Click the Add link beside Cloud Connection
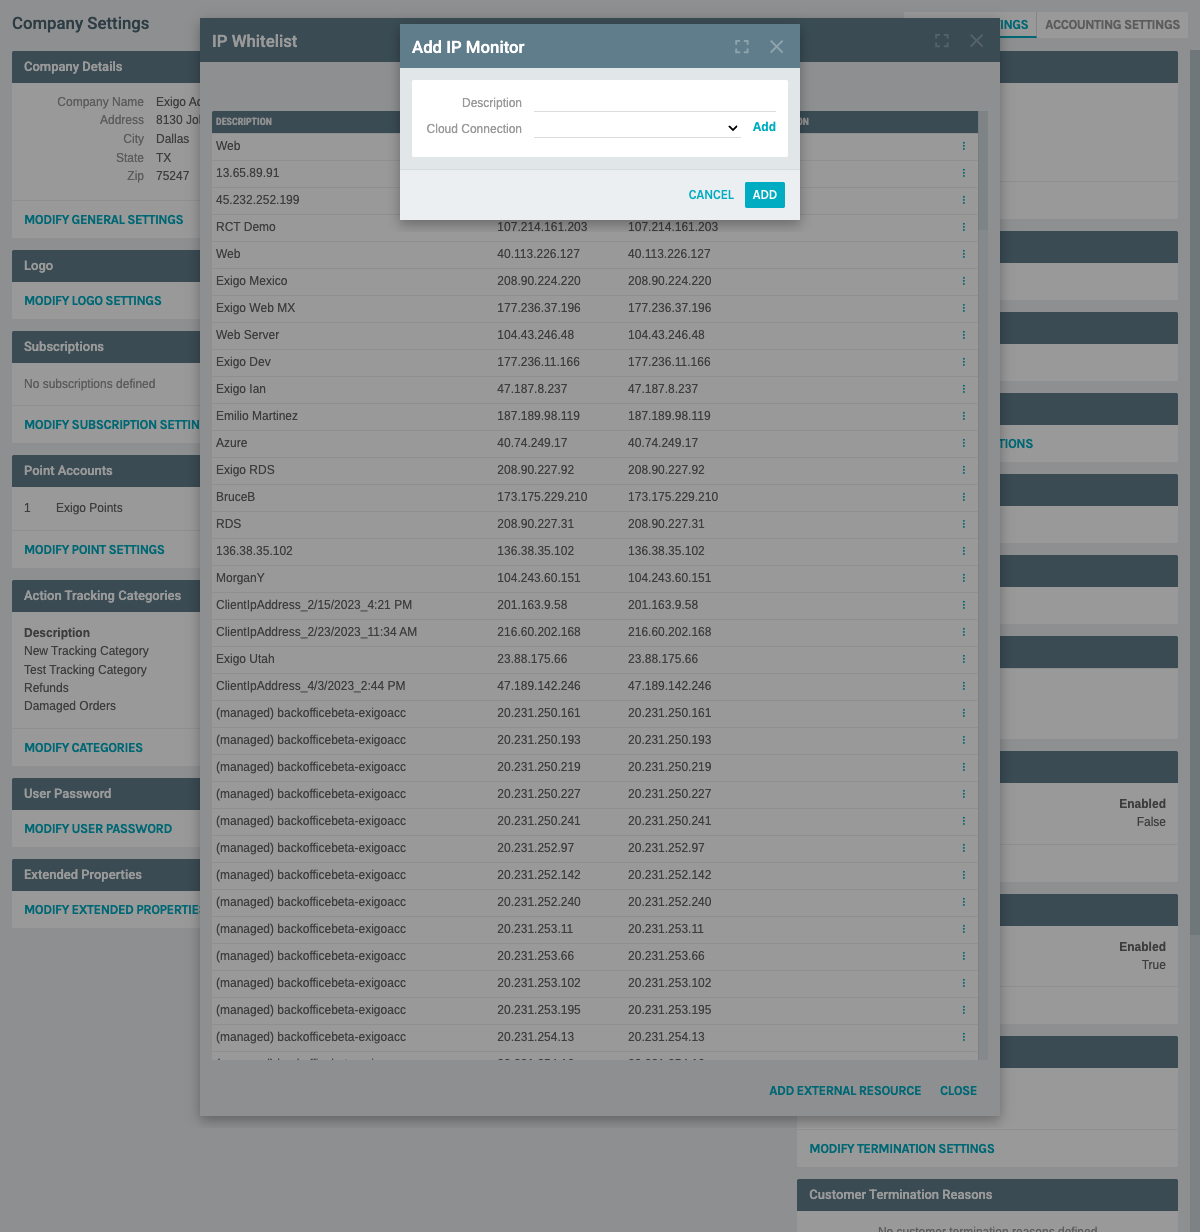 point(764,127)
